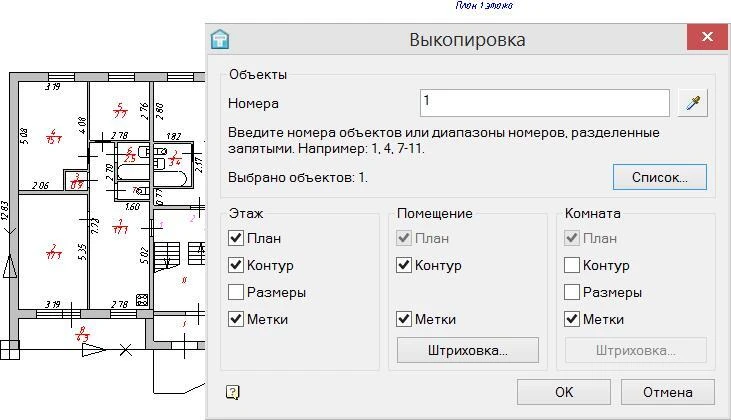Click the eyedropper pick-objects icon

coord(692,103)
